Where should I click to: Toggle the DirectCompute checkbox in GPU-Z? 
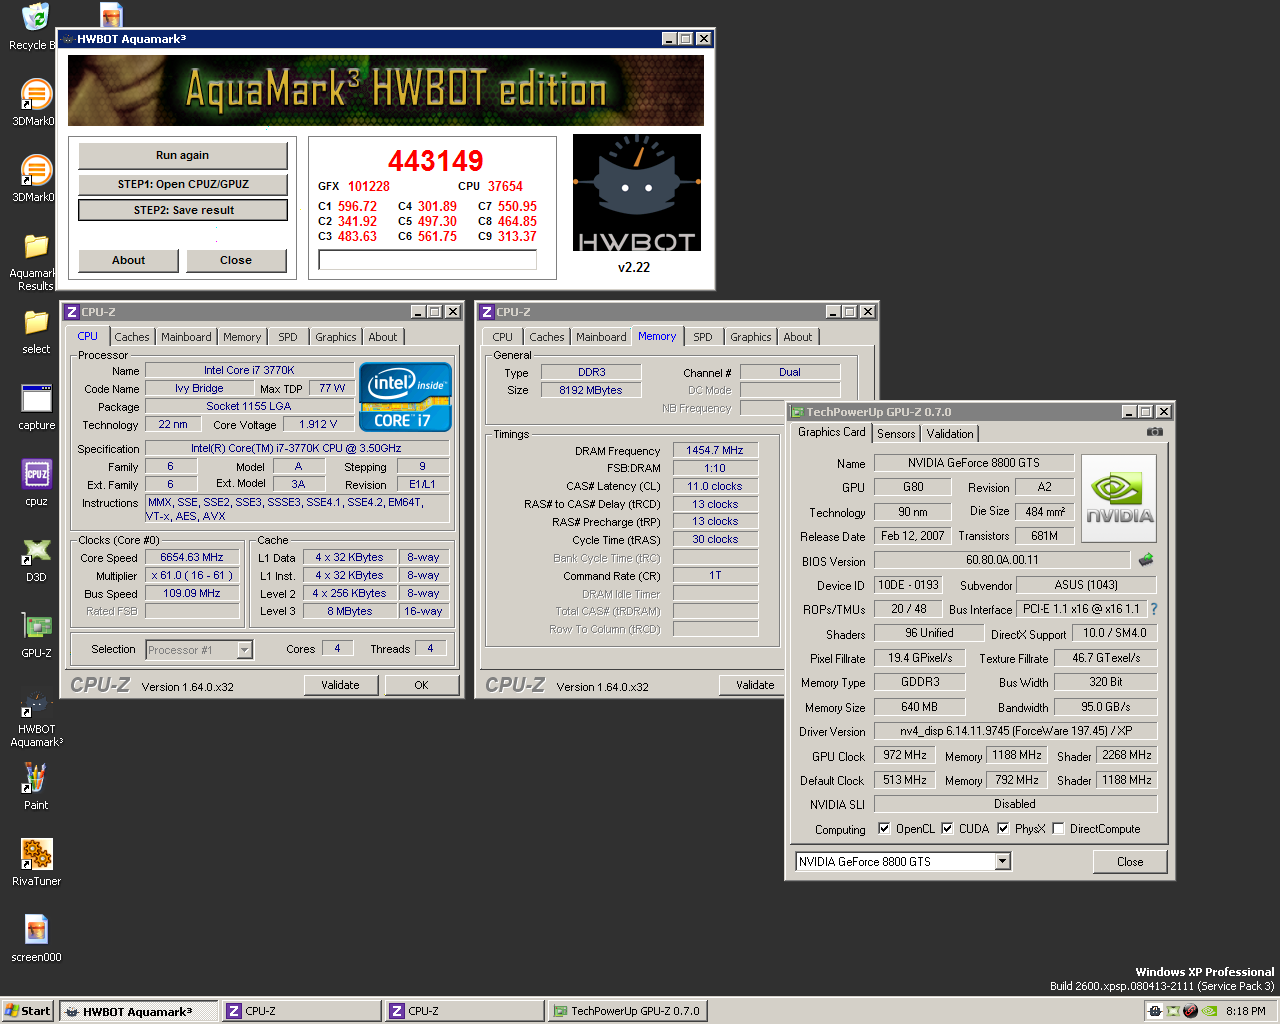tap(1058, 828)
